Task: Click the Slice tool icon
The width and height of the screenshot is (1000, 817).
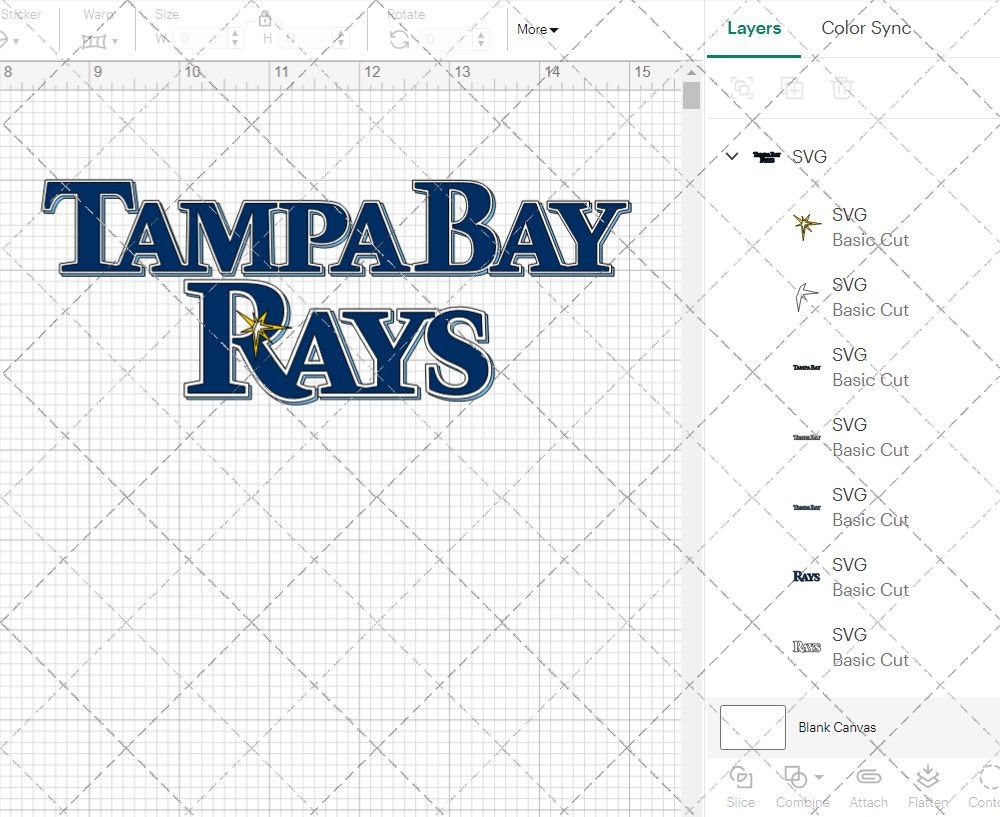Action: 740,777
